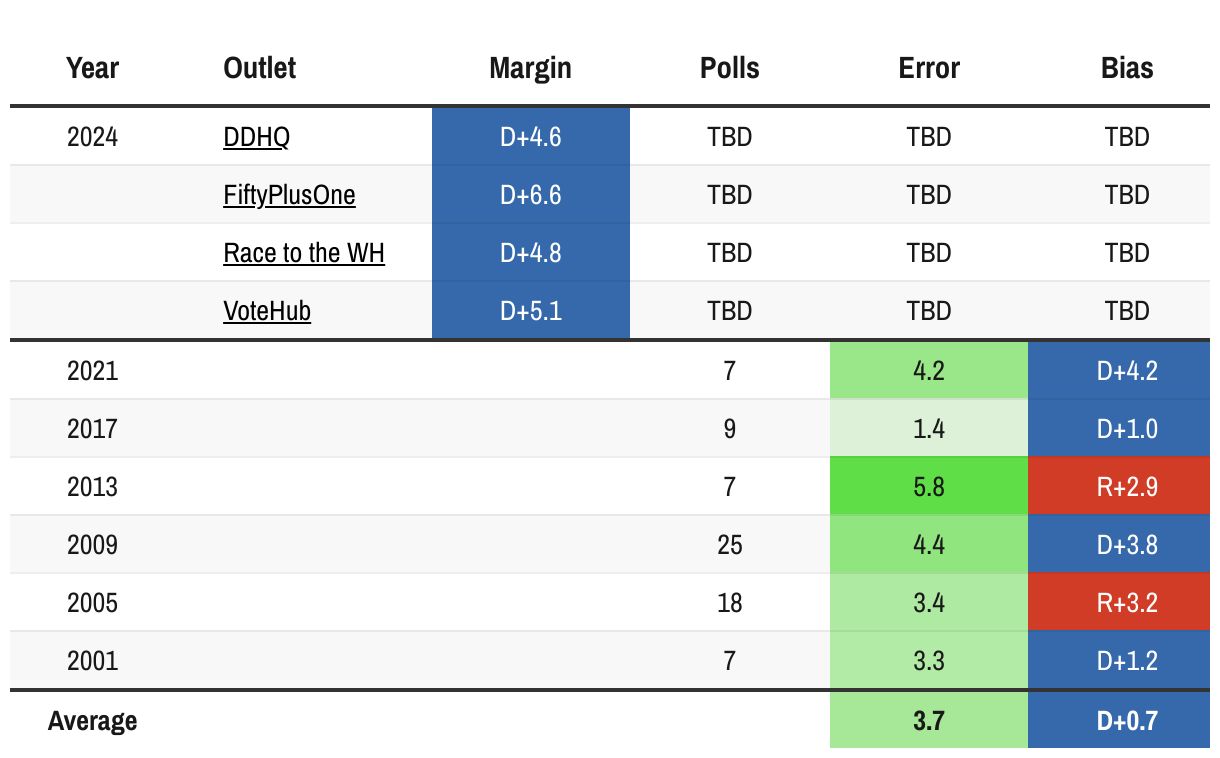Image resolution: width=1220 pixels, height=758 pixels.
Task: Click the blue D+6.6 margin cell
Action: tap(530, 195)
